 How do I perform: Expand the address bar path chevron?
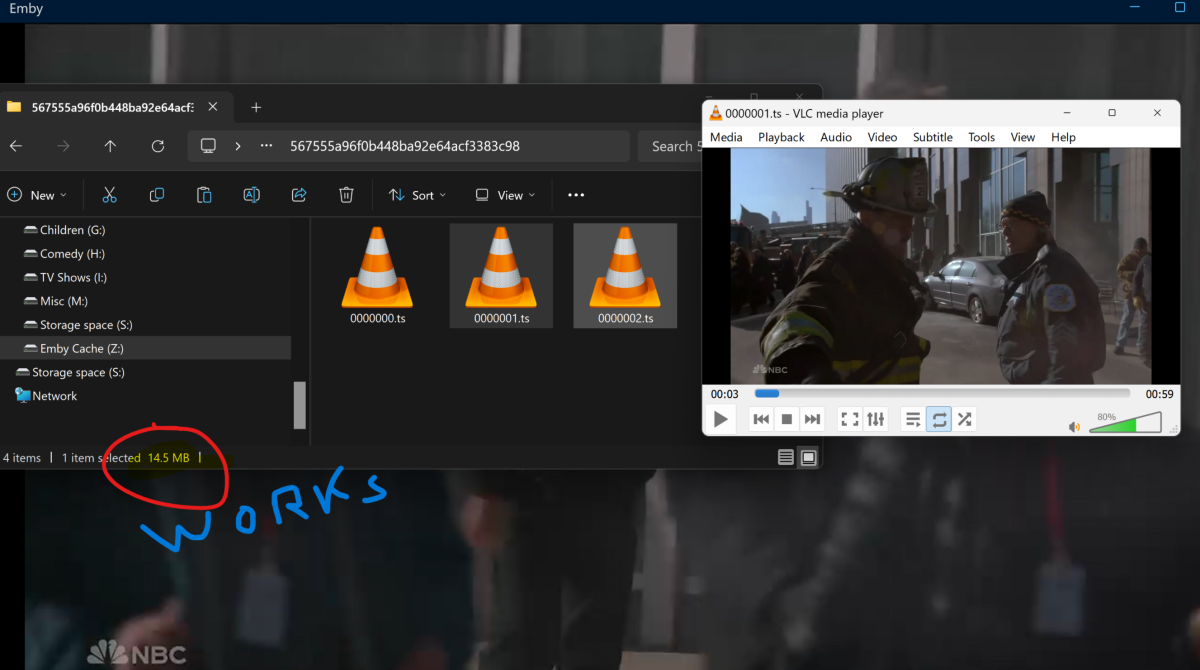(x=238, y=146)
